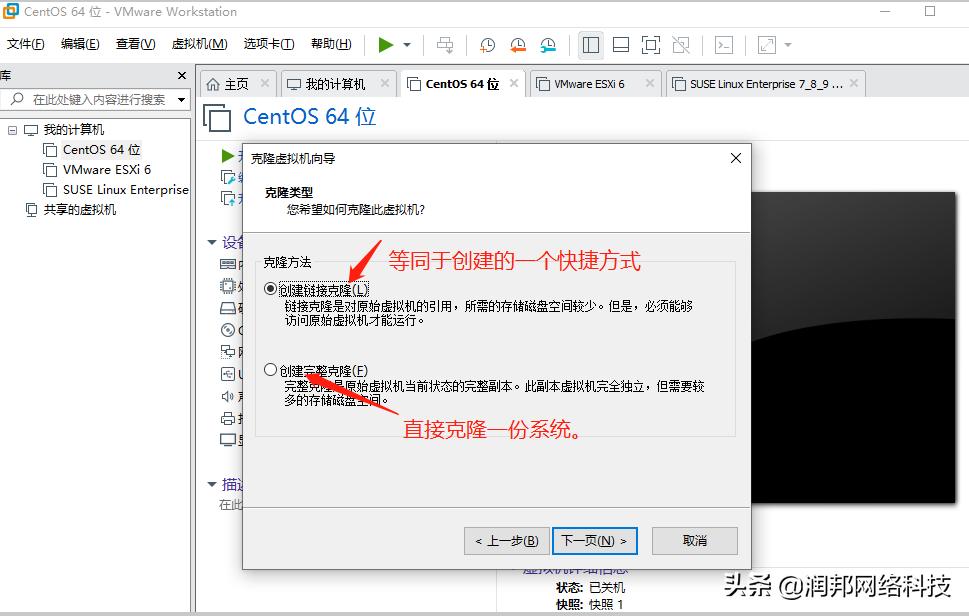This screenshot has height=616, width=969.
Task: Toggle the send Ctrl+Alt+Del toolbar icon
Action: (445, 44)
